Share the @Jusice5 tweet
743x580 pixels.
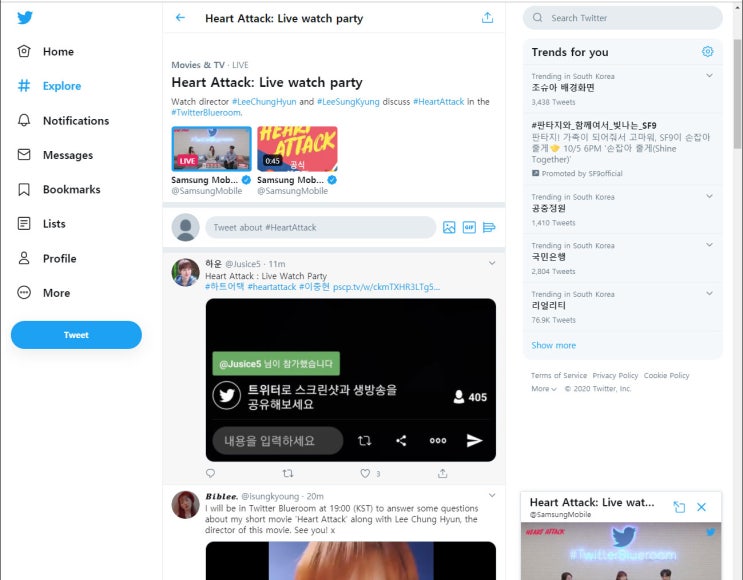coord(442,473)
